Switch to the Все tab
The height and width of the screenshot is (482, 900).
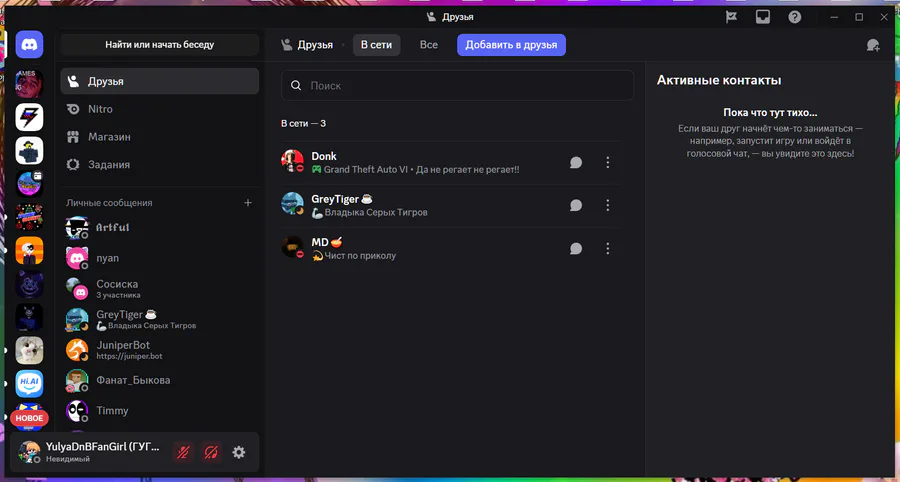click(429, 45)
